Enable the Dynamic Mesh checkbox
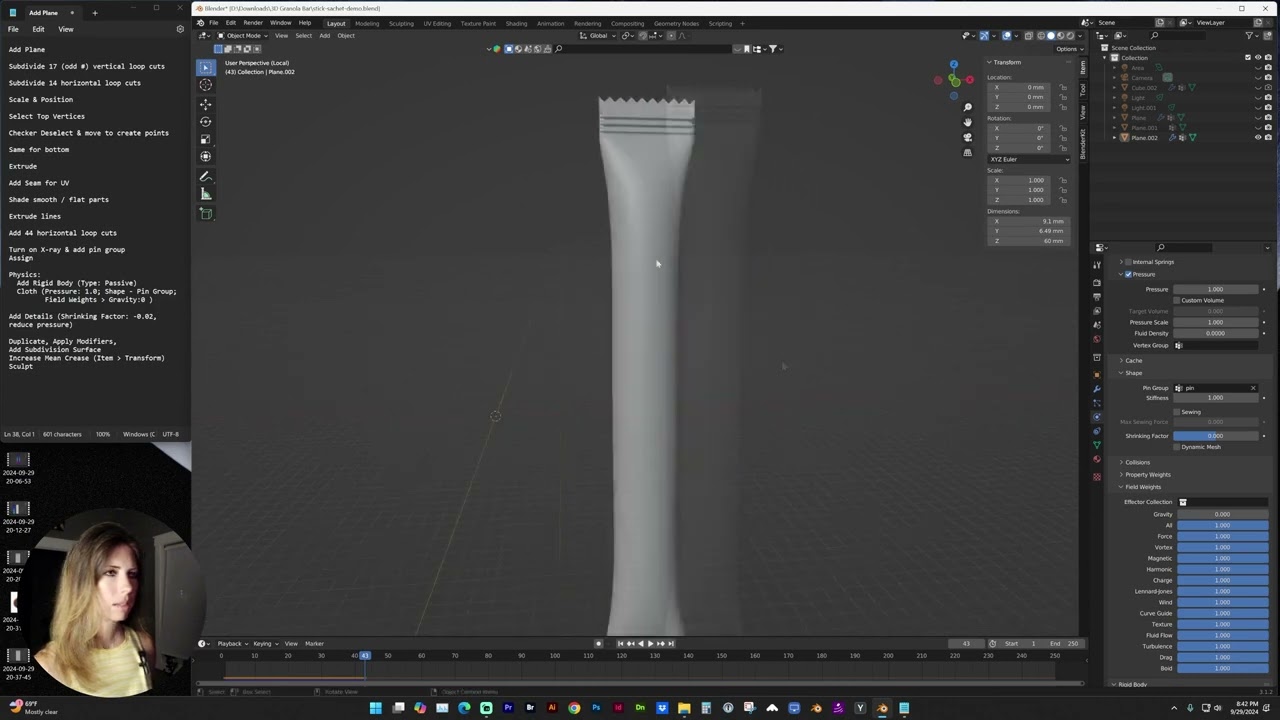The height and width of the screenshot is (720, 1280). coord(1177,447)
